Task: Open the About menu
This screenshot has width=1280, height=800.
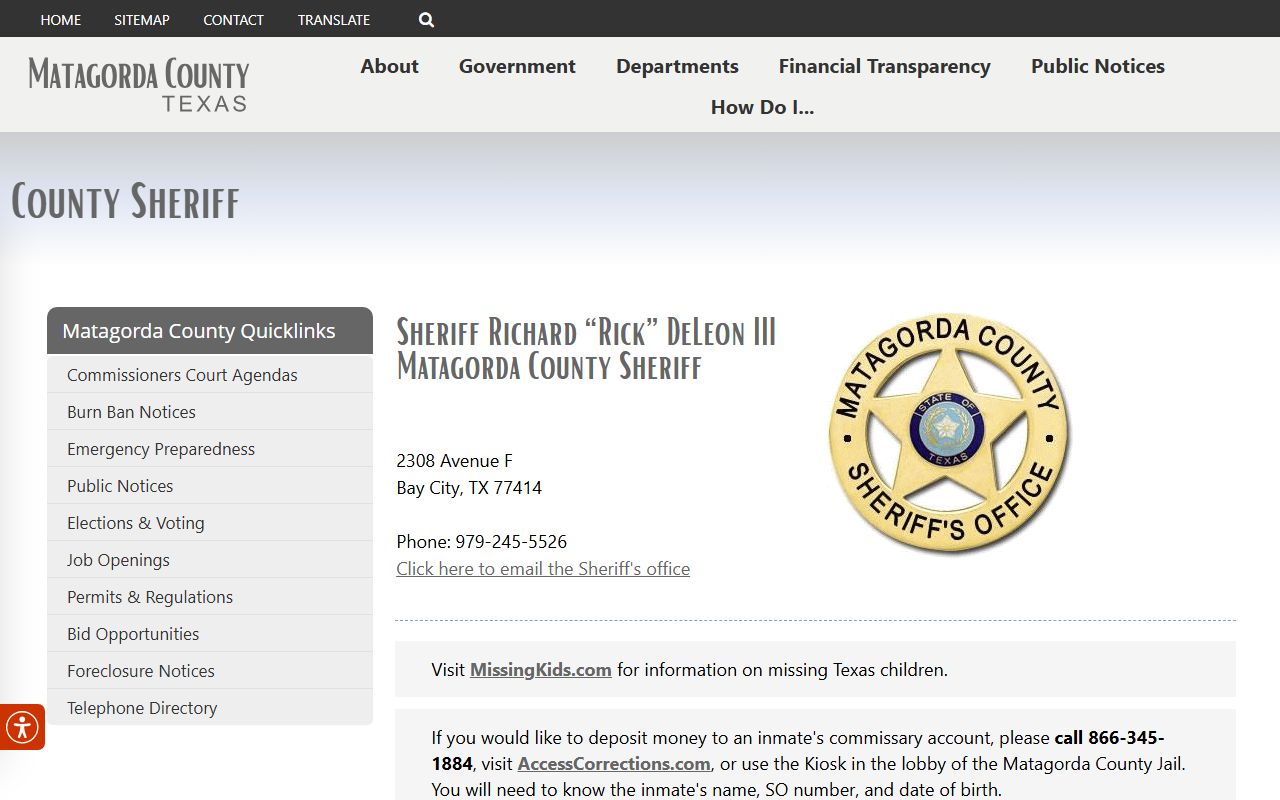Action: pos(390,66)
